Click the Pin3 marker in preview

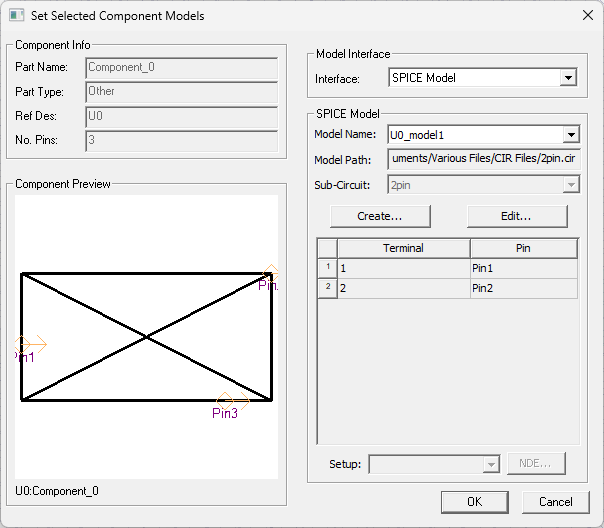233,401
